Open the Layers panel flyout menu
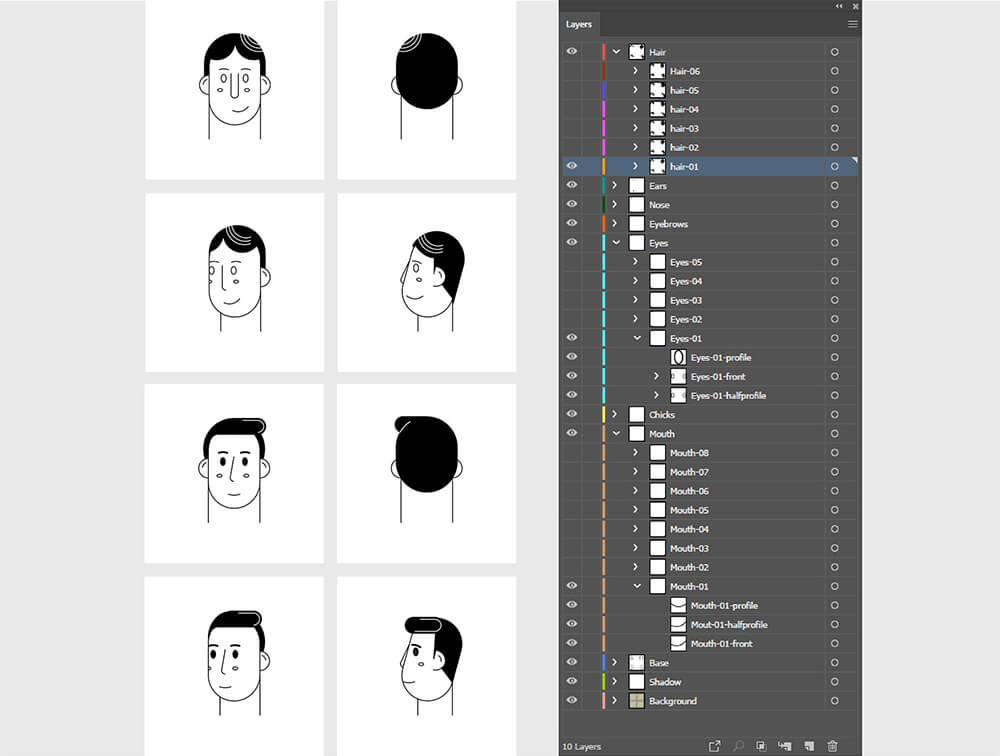The image size is (1000, 756). 852,23
